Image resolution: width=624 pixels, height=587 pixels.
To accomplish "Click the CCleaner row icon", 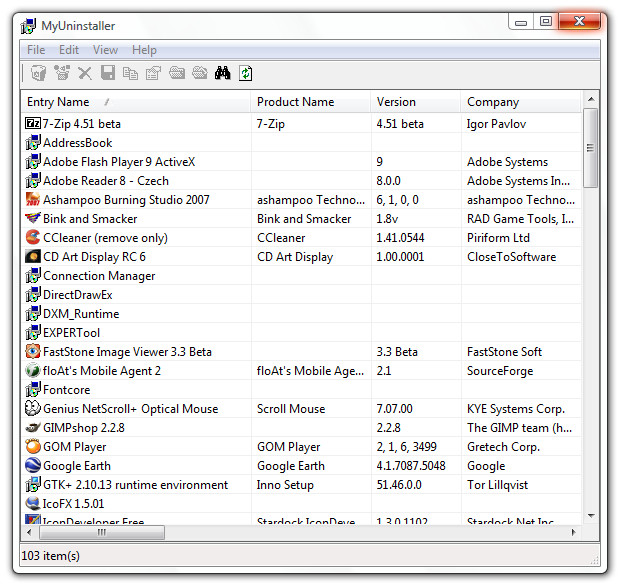I will (33, 237).
